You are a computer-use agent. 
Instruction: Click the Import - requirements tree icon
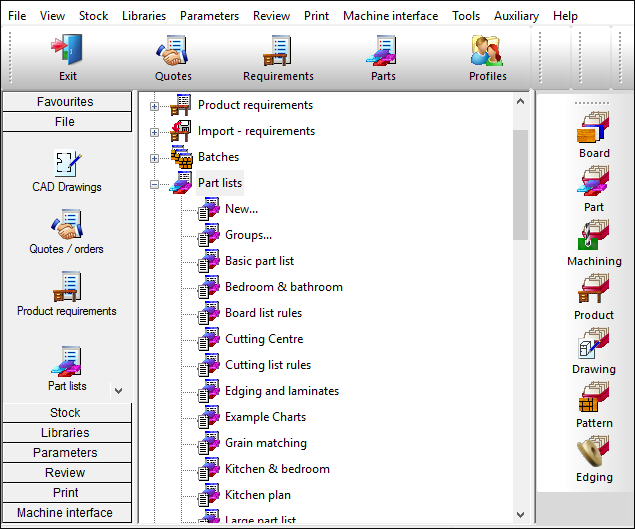181,131
